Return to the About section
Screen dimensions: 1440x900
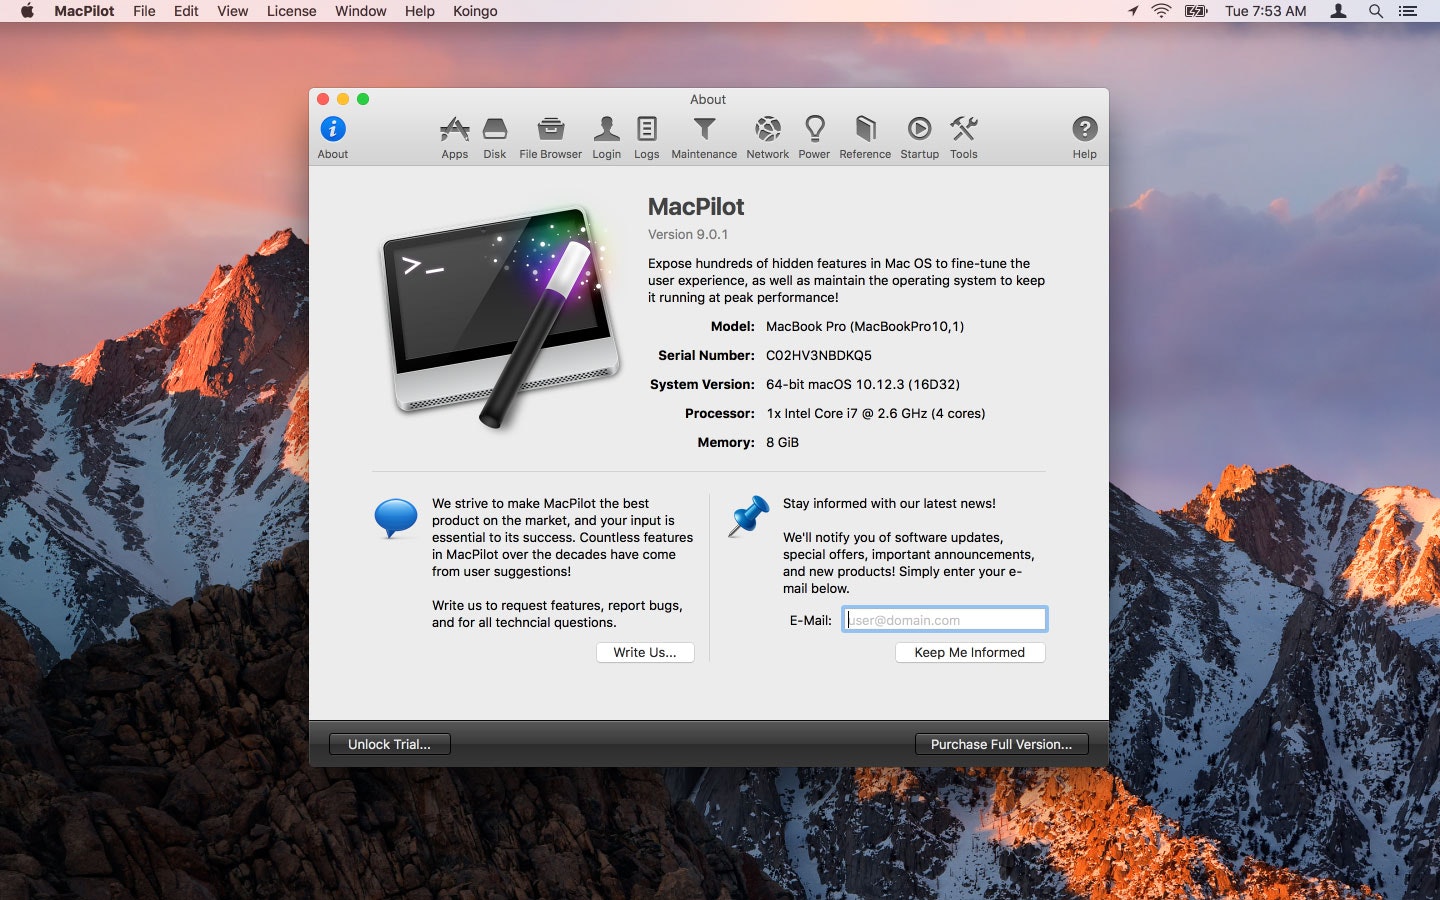(x=332, y=136)
